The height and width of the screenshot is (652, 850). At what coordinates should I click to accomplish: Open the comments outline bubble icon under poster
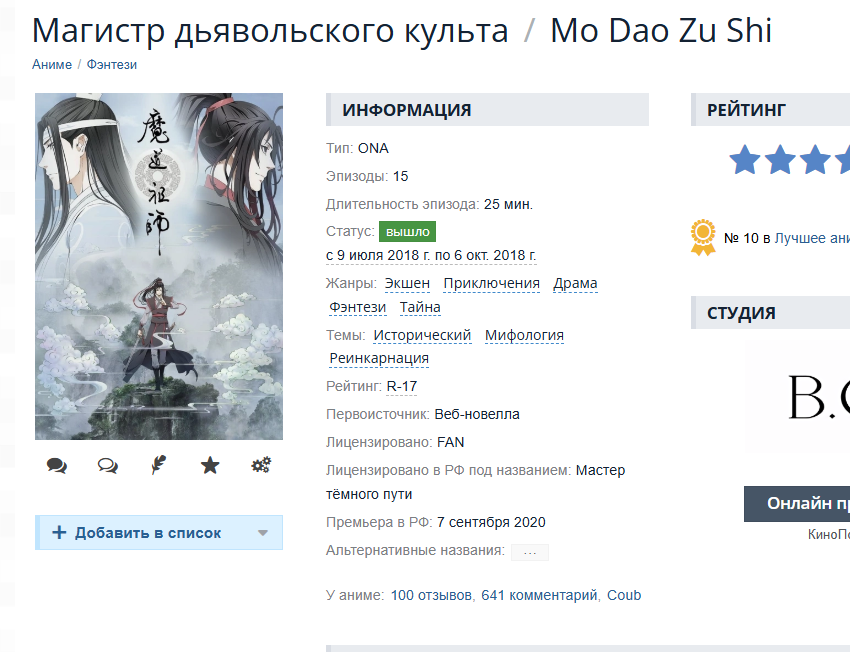click(107, 466)
